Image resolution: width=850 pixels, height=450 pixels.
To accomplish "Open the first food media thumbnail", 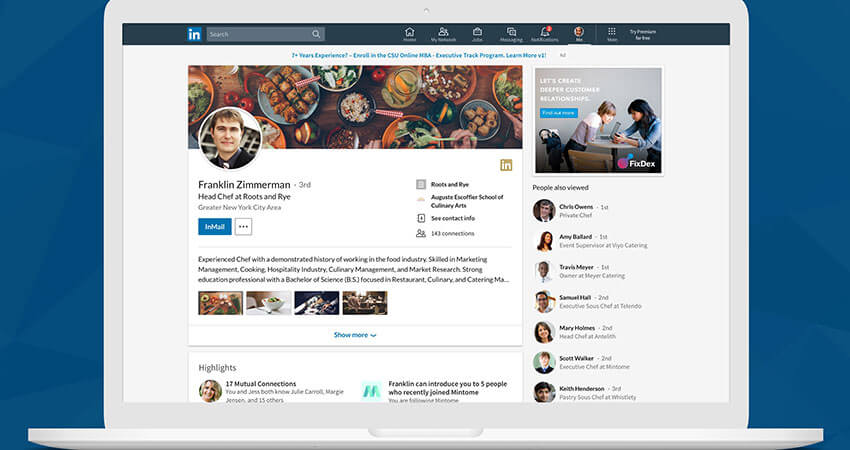I will point(221,303).
